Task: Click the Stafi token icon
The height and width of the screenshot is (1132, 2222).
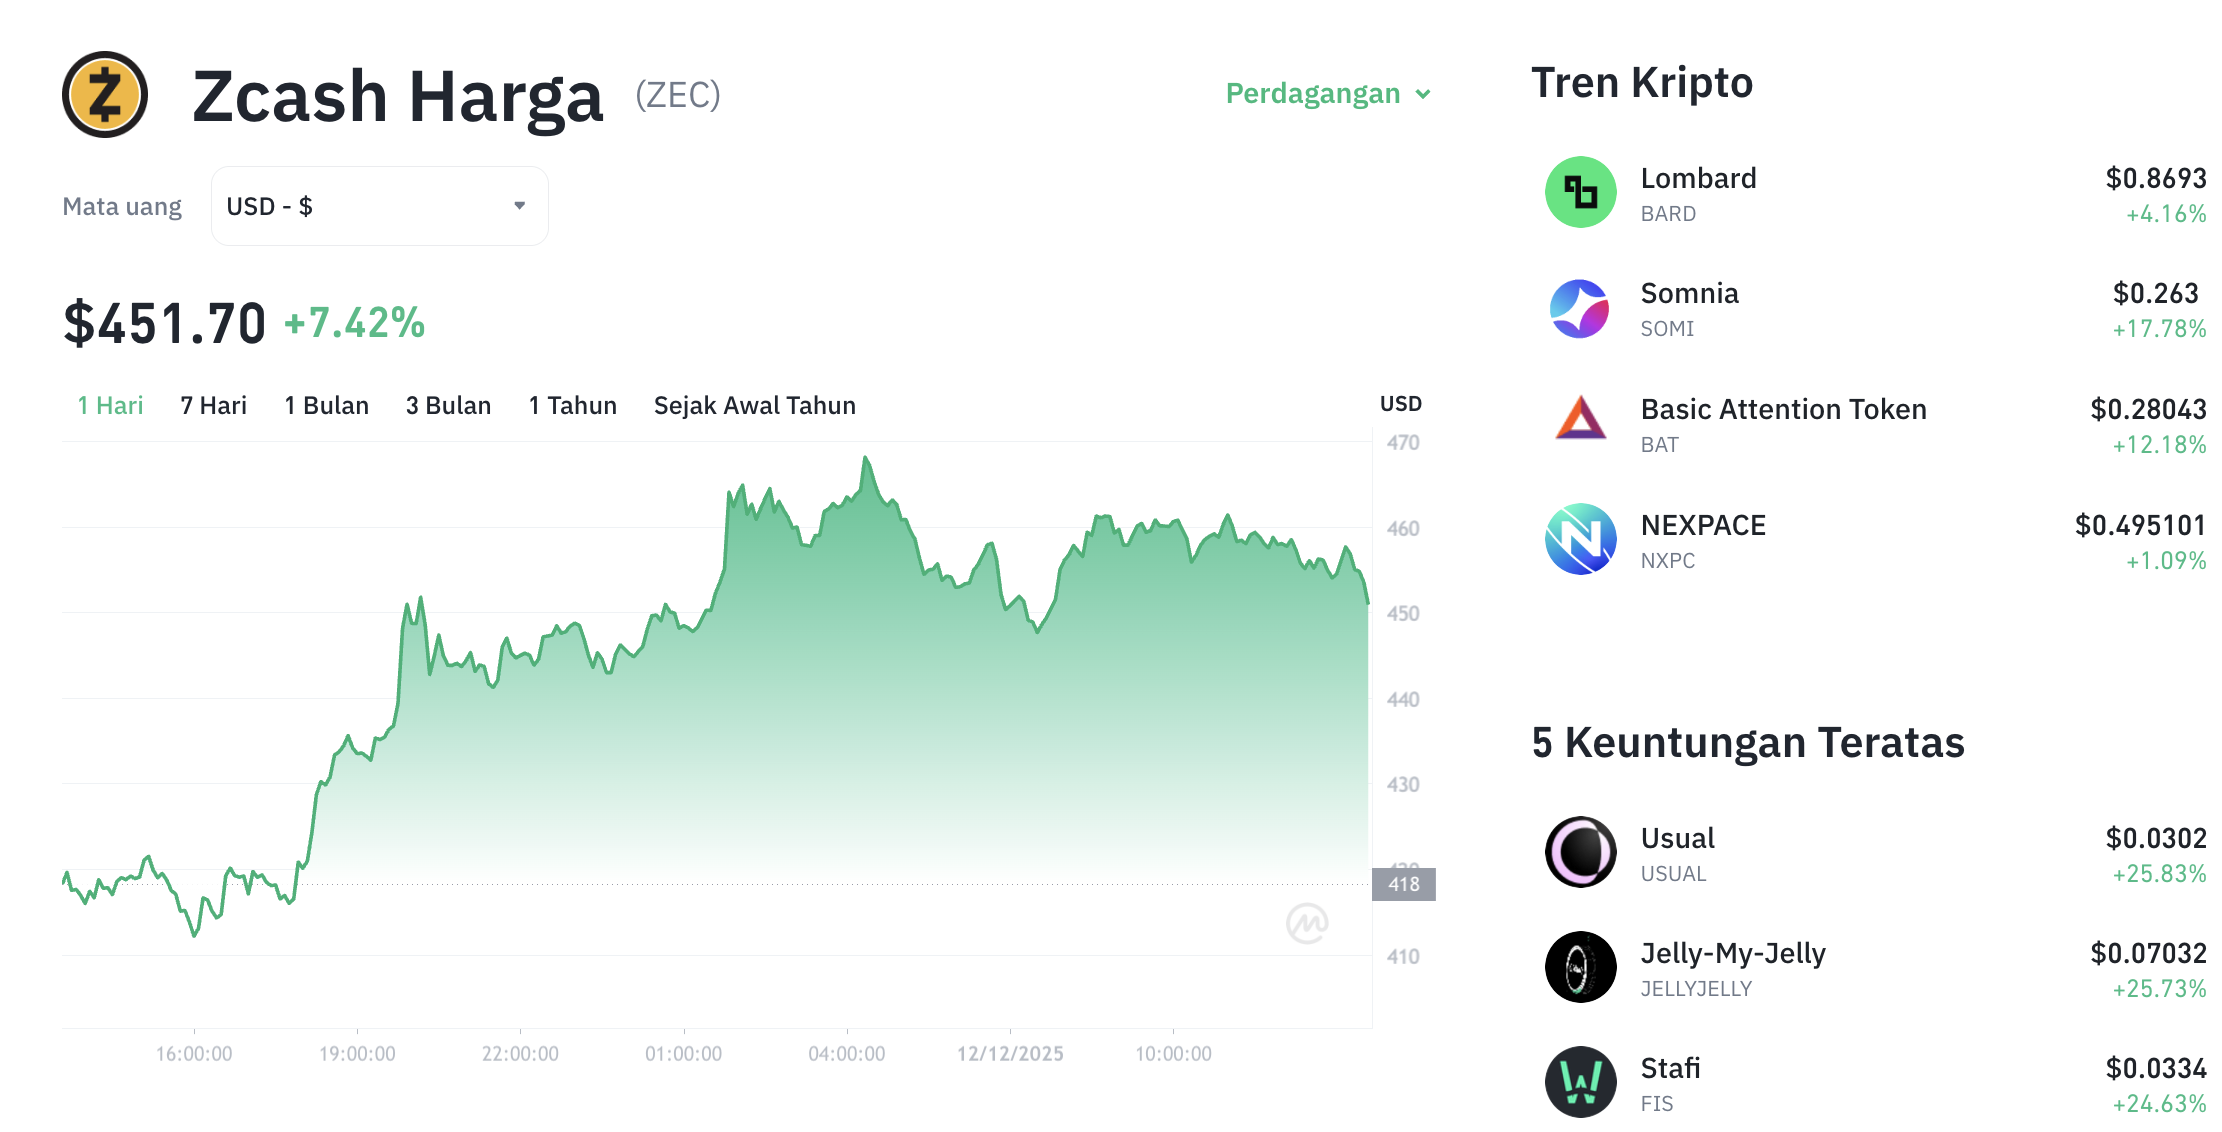Action: 1580,1083
